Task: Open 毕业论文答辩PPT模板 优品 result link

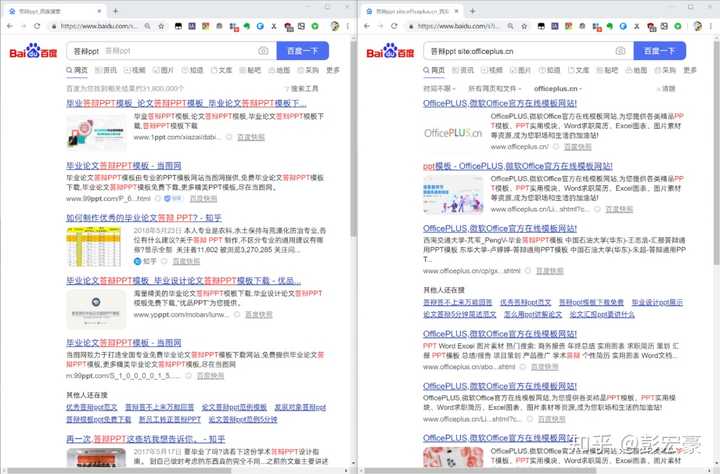Action: (x=184, y=281)
